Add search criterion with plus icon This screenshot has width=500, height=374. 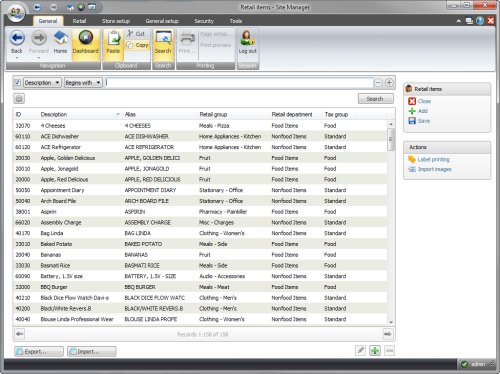[389, 83]
